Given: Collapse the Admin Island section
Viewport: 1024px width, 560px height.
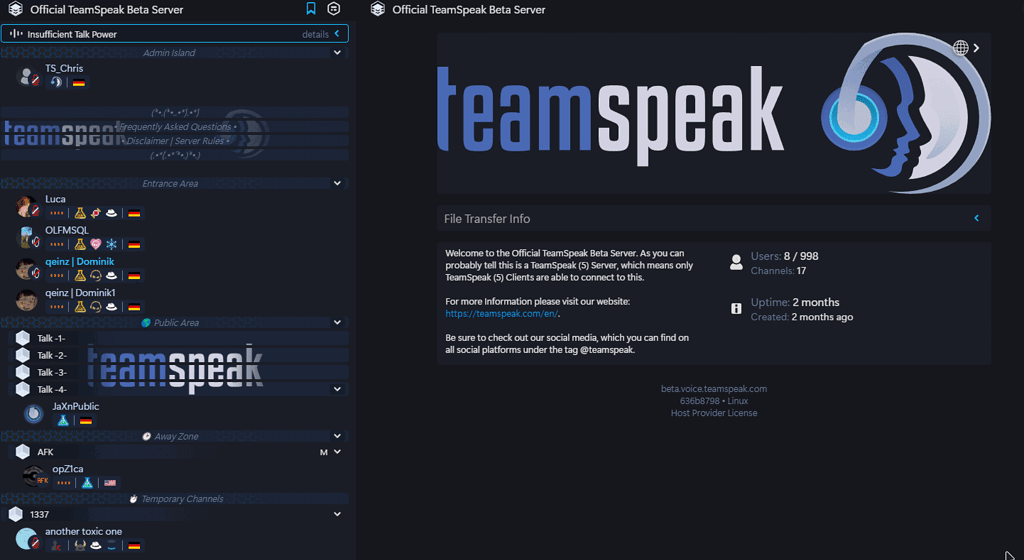Looking at the screenshot, I should tap(337, 53).
